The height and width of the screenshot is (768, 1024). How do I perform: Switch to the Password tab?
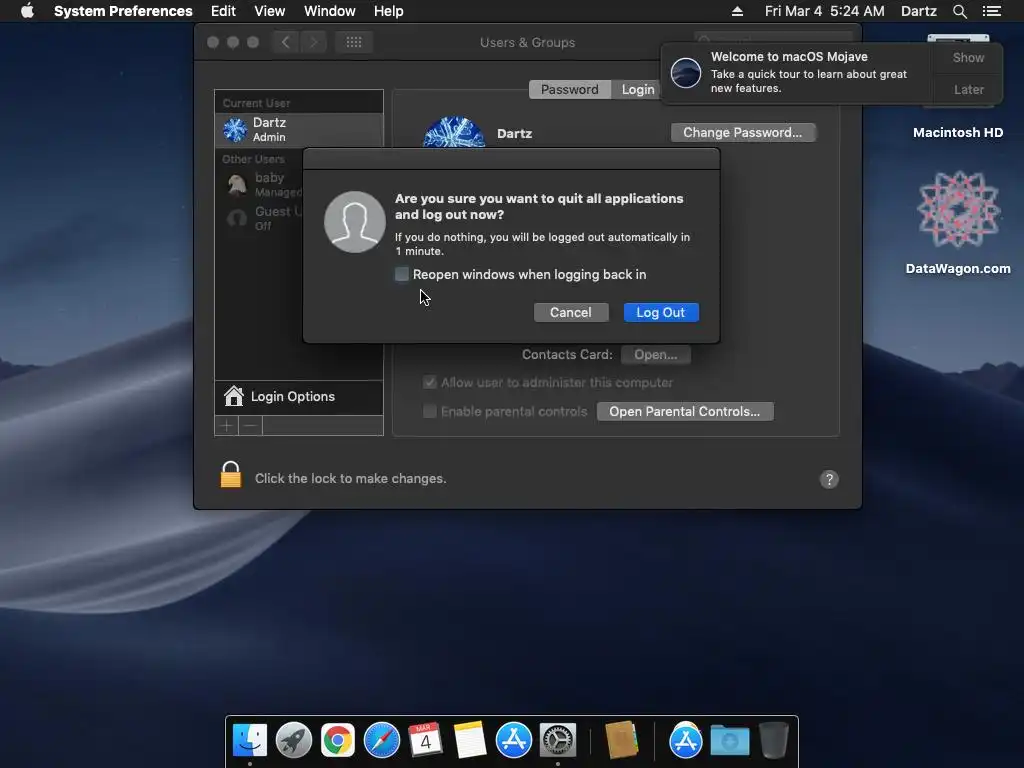coord(569,89)
